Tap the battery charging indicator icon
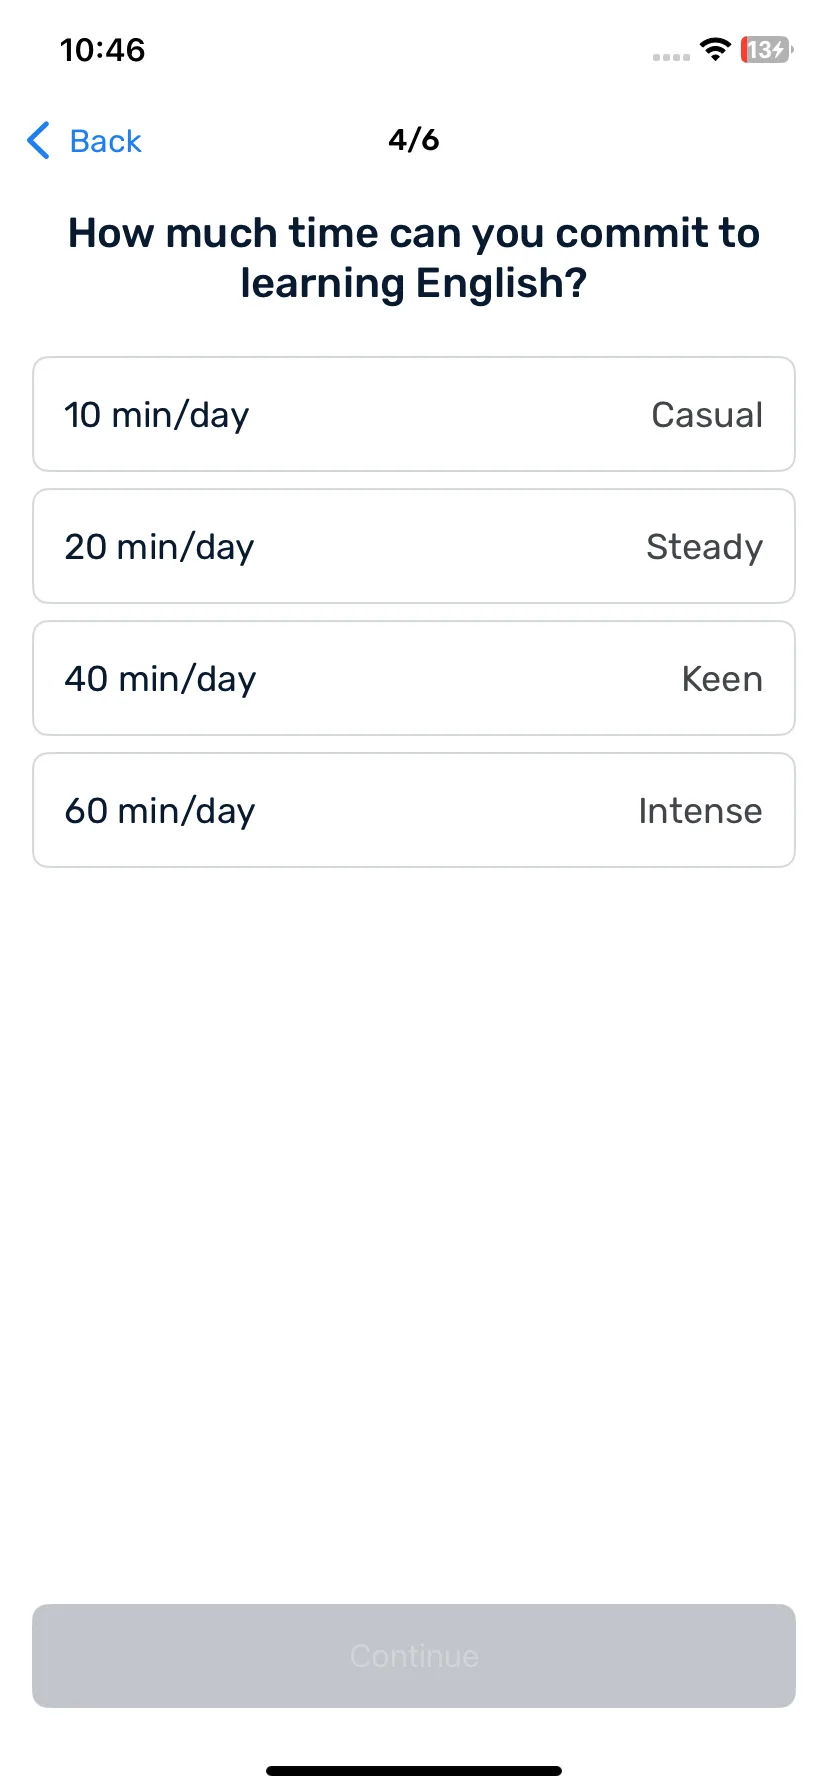Viewport: 828px width, 1792px height. [x=767, y=49]
